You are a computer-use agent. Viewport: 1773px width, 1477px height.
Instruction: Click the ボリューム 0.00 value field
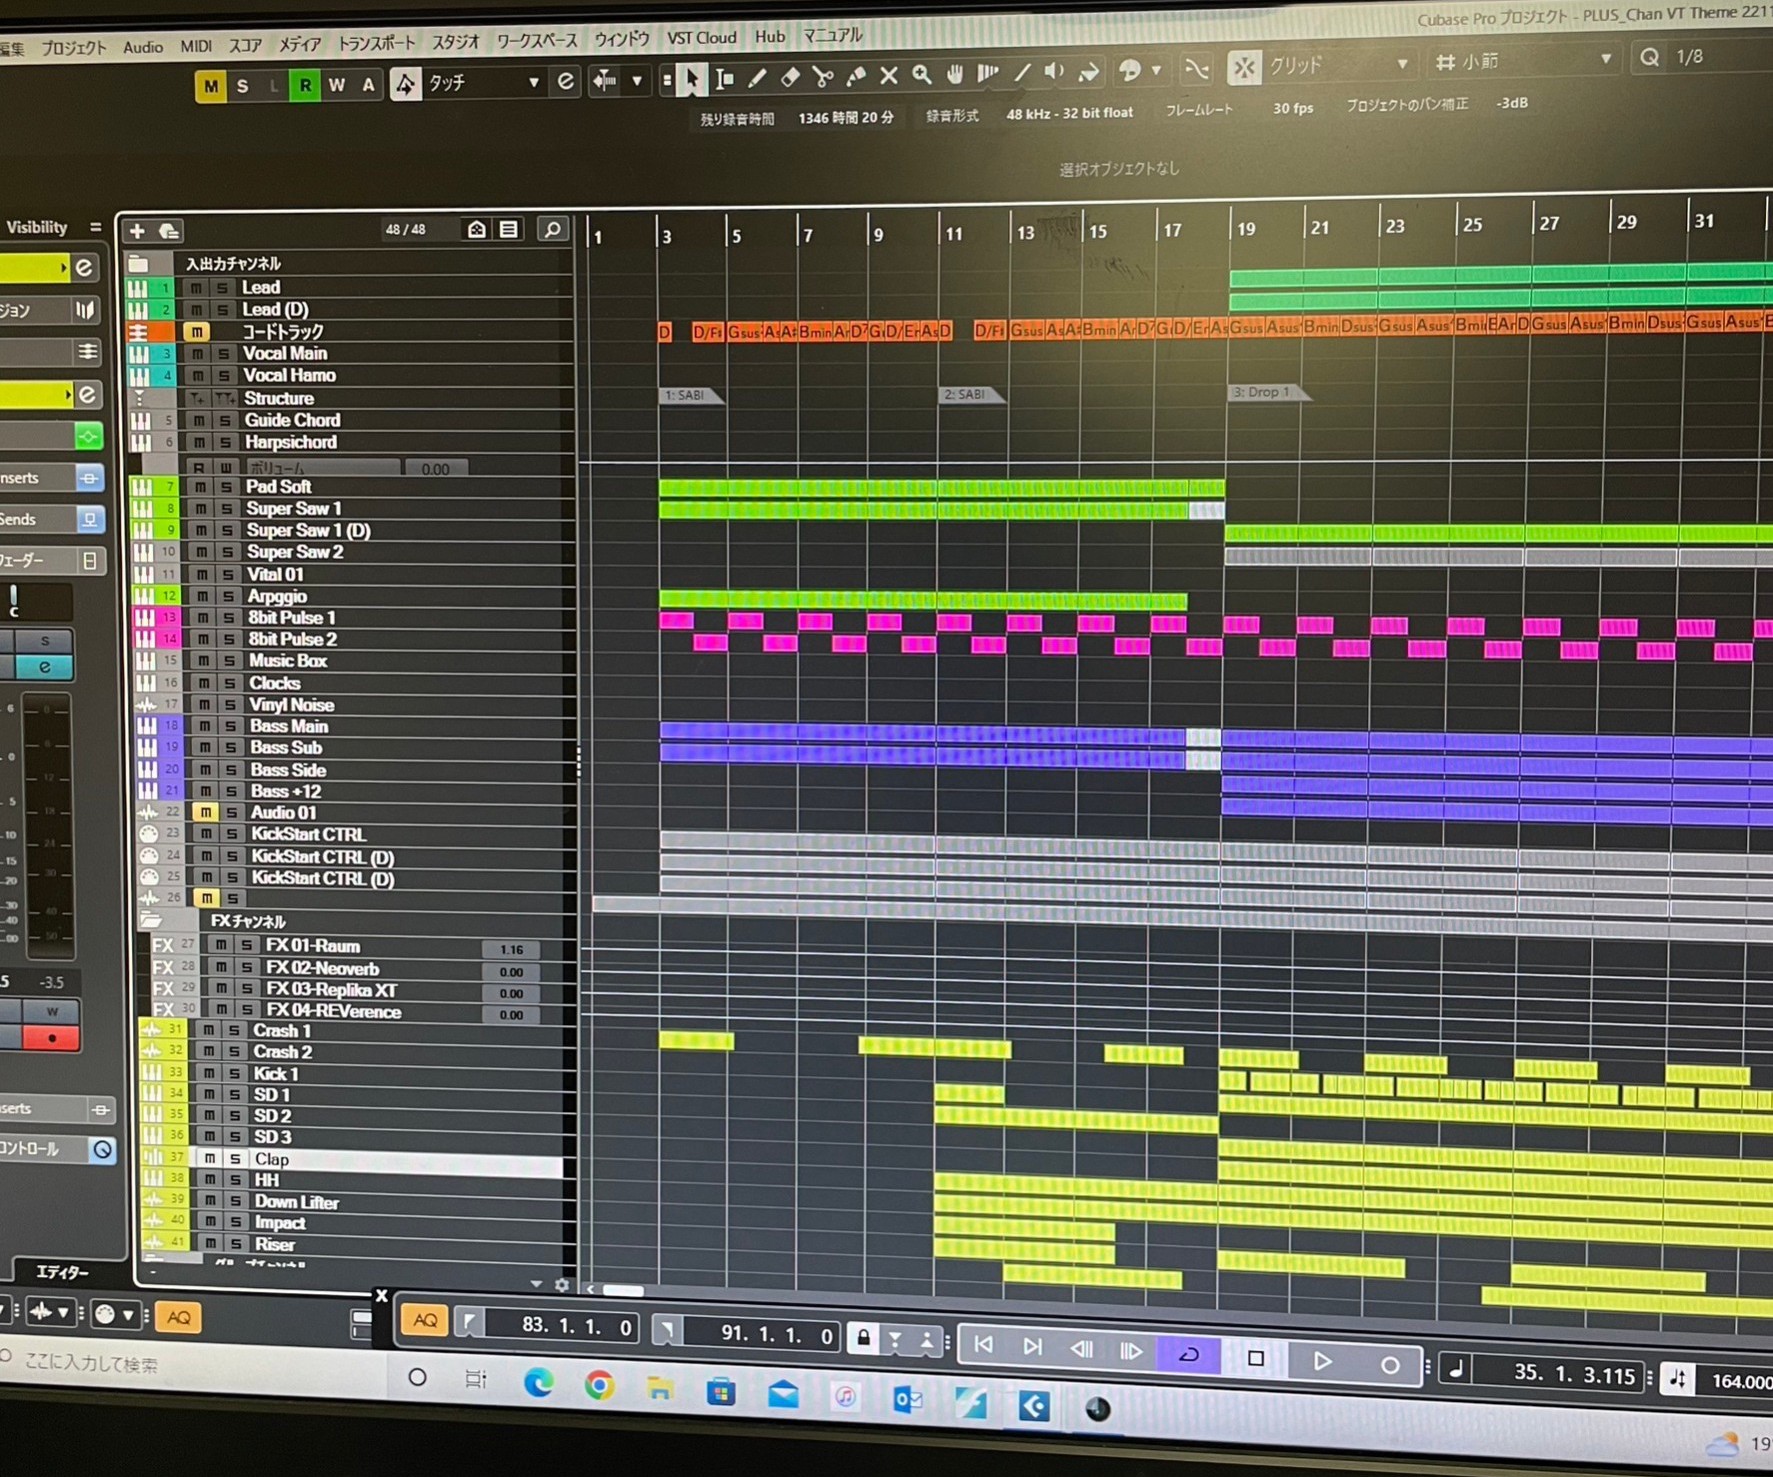click(434, 468)
